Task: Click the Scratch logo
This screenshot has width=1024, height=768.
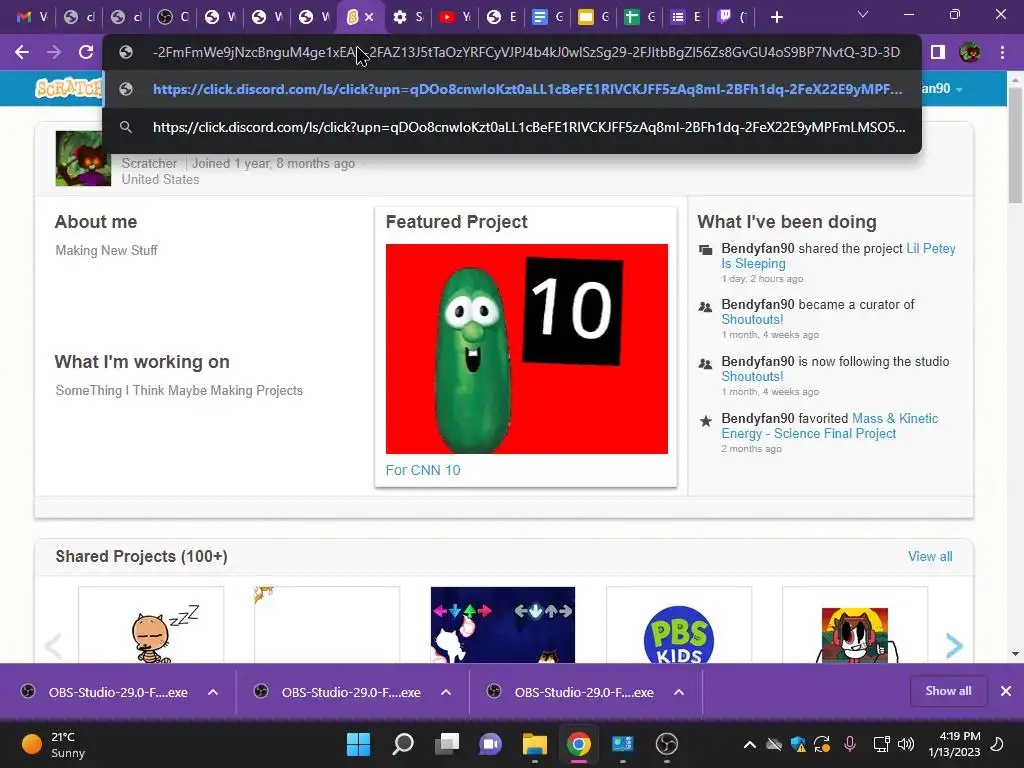Action: (69, 88)
